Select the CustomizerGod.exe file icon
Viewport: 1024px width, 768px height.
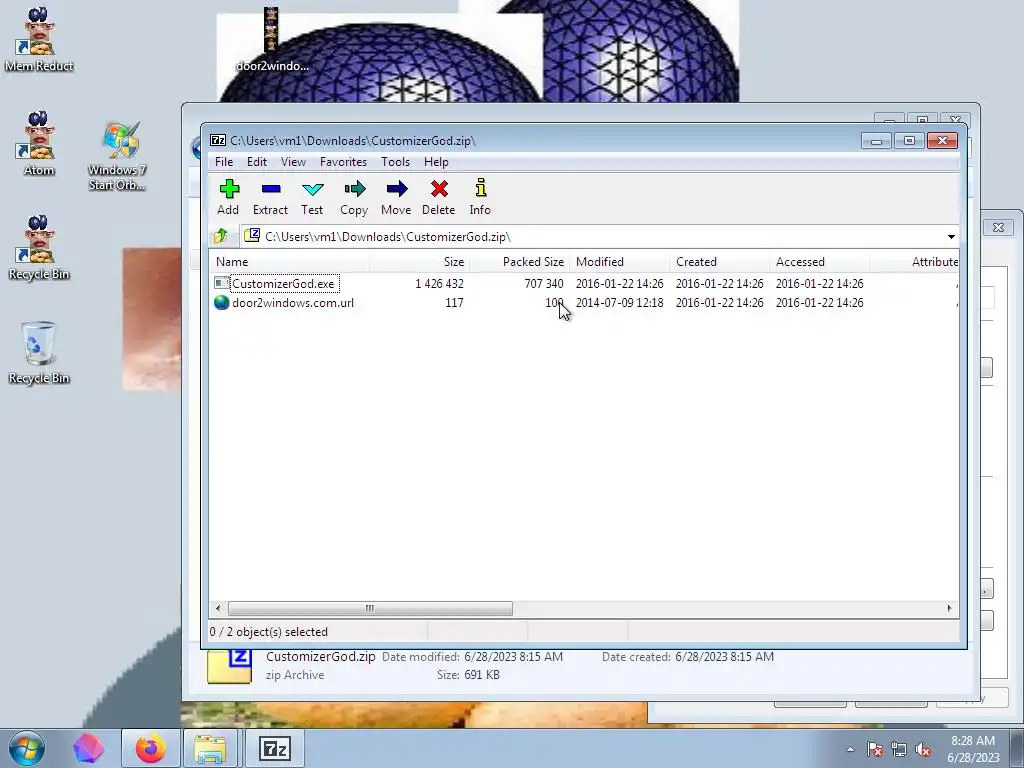(221, 283)
